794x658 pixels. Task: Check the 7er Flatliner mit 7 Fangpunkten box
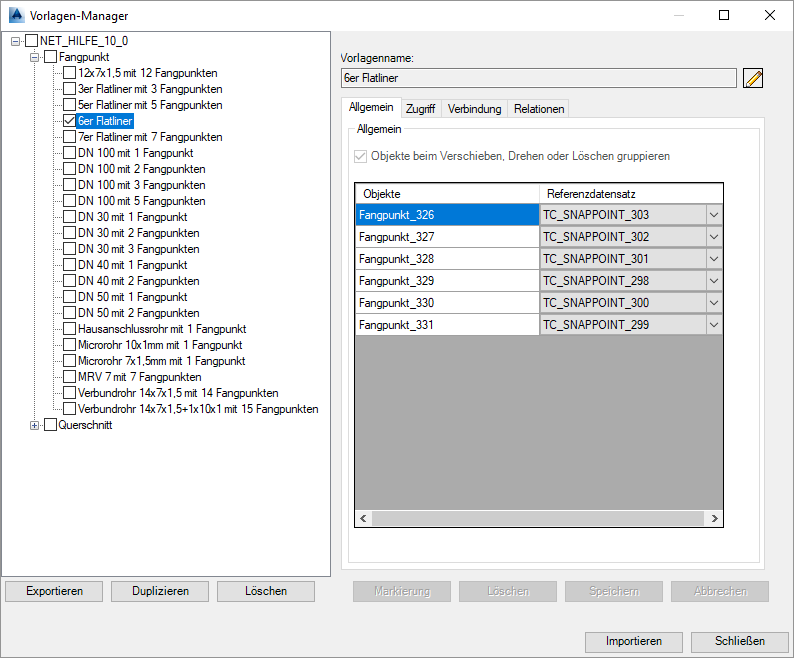[69, 137]
